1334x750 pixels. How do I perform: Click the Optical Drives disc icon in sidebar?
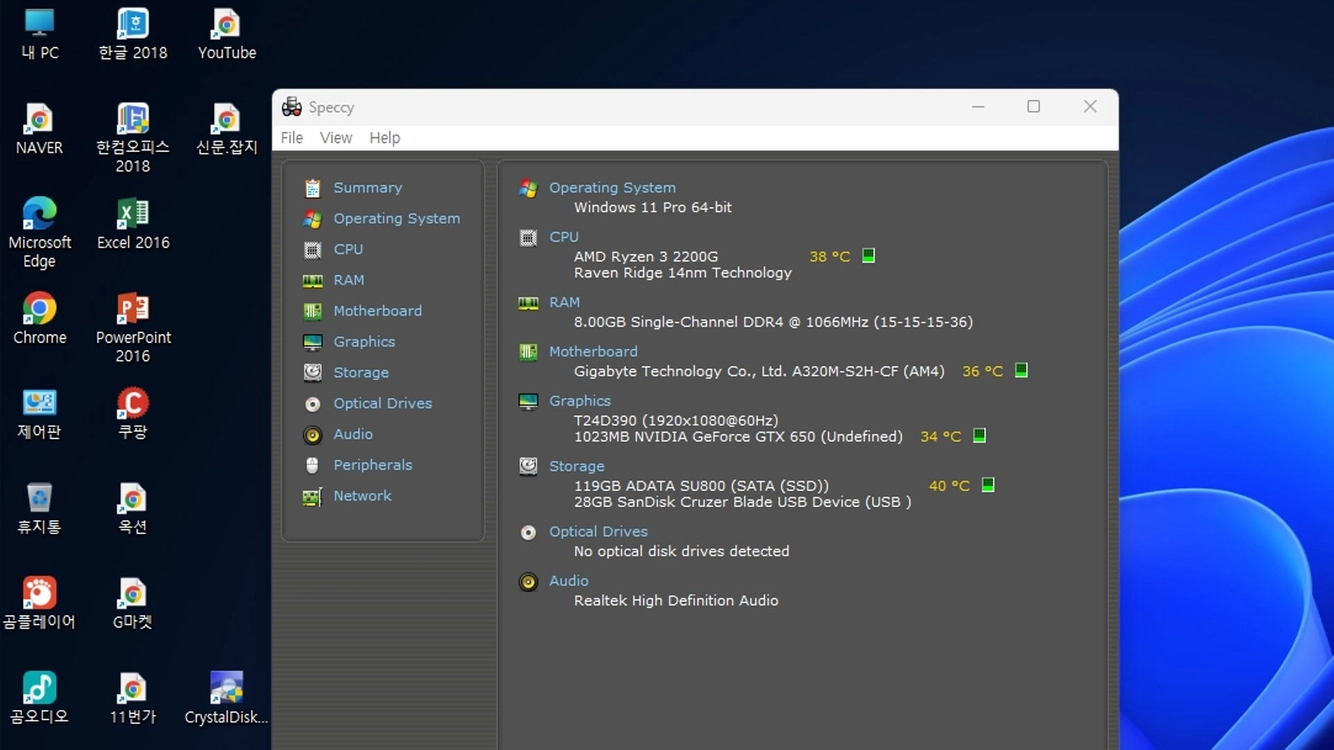click(313, 404)
